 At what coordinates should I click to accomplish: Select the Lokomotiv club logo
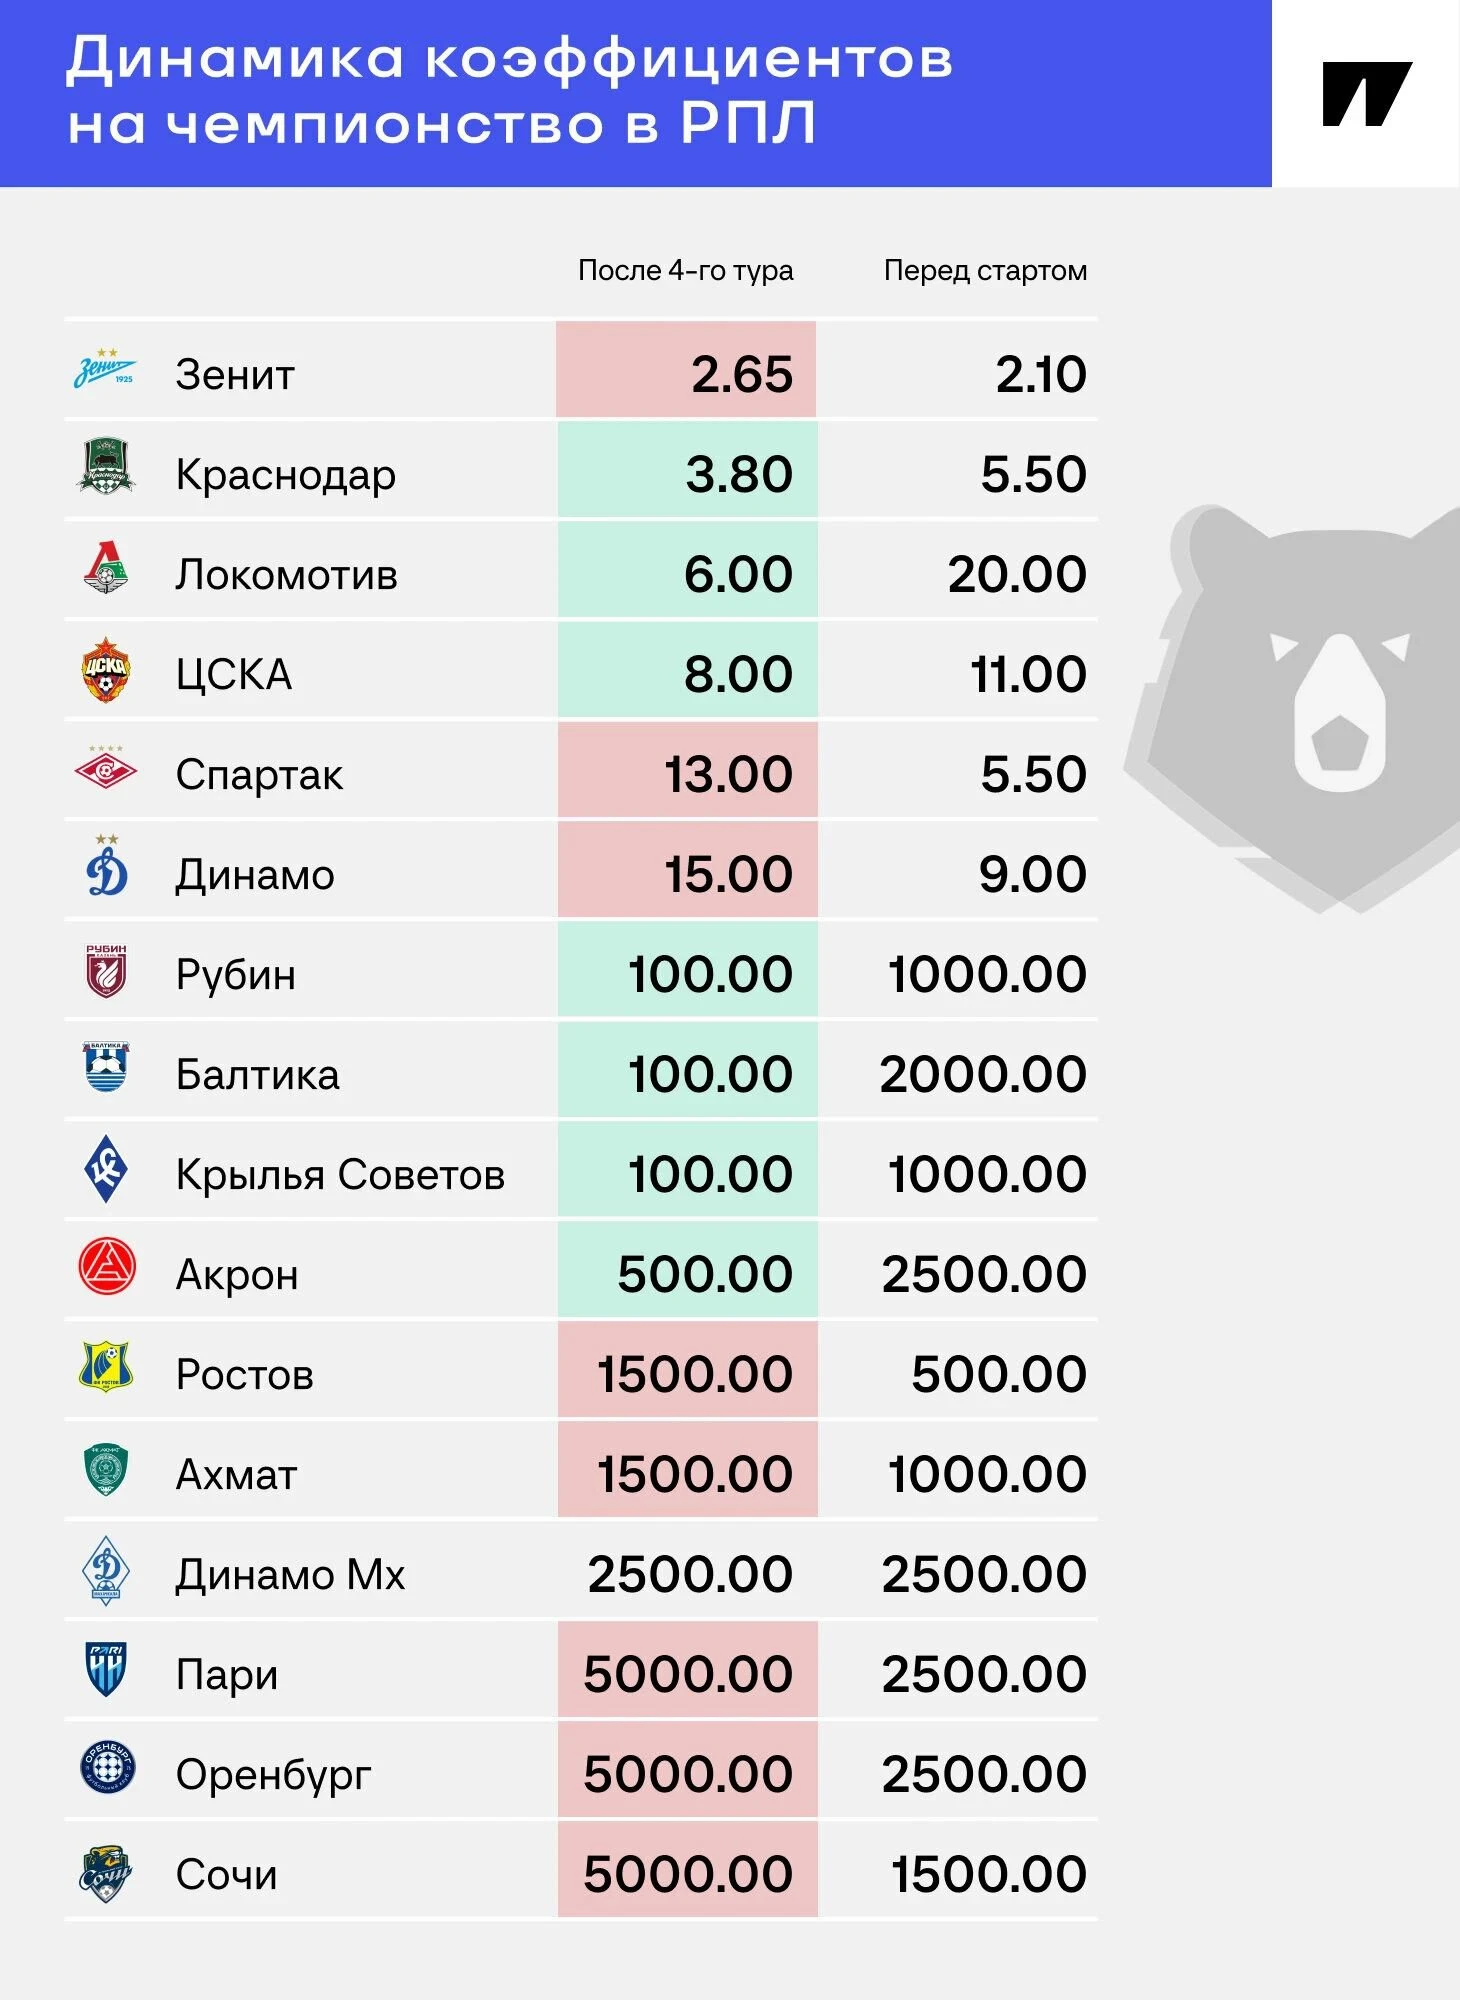106,569
